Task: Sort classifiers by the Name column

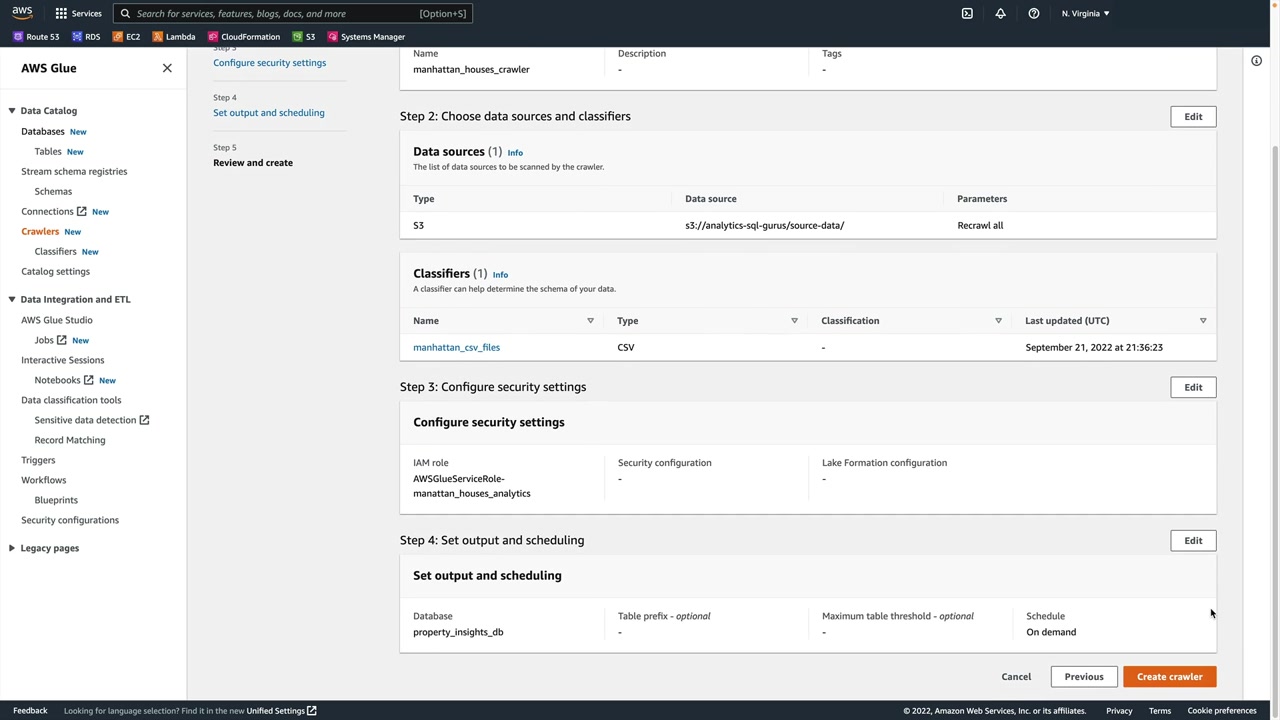Action: pyautogui.click(x=590, y=321)
